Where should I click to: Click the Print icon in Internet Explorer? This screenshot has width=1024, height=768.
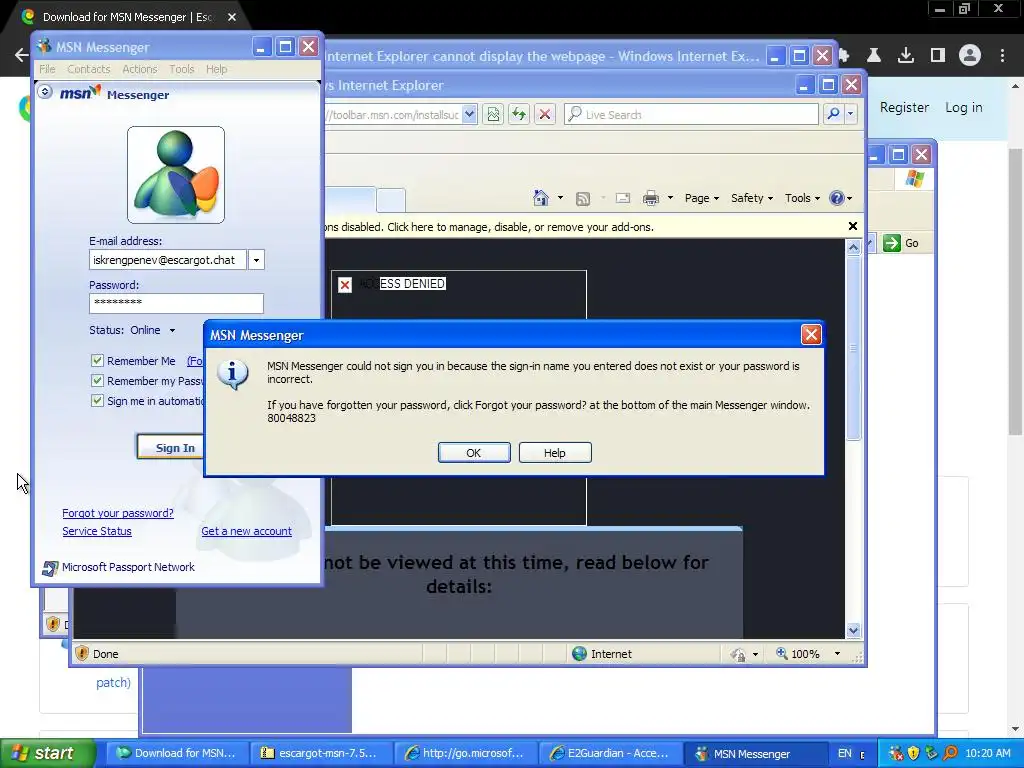651,198
